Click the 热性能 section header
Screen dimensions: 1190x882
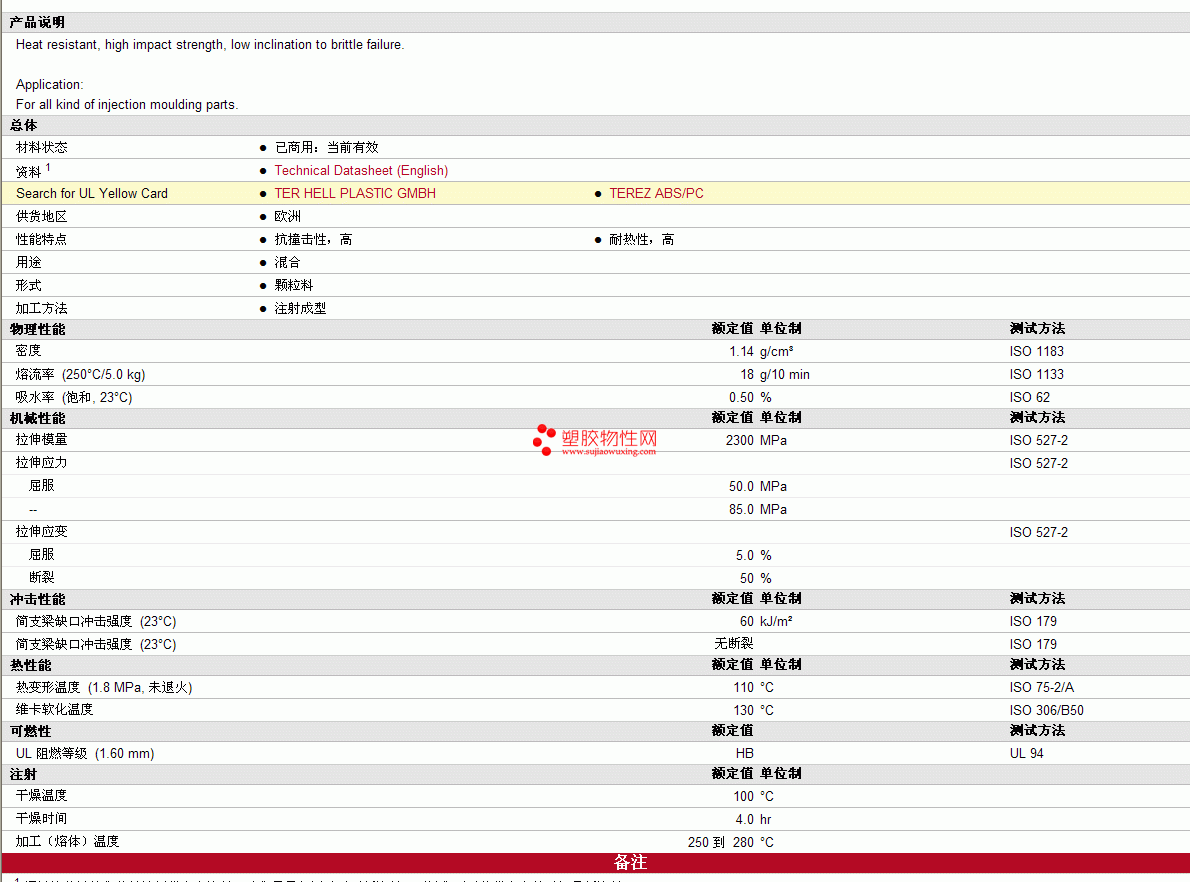point(30,665)
